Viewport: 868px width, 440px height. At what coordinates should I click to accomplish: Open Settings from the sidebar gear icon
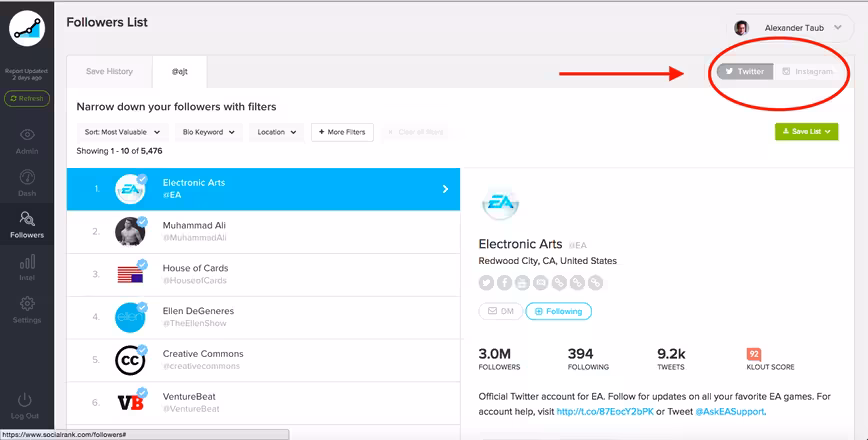[x=27, y=310]
